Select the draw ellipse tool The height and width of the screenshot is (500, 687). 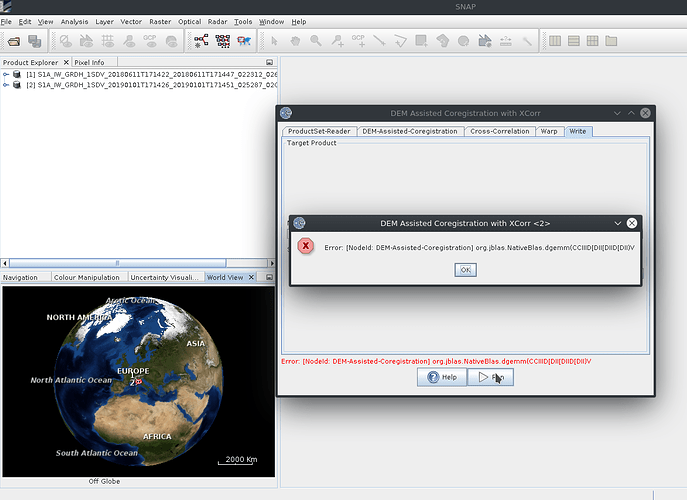click(464, 41)
